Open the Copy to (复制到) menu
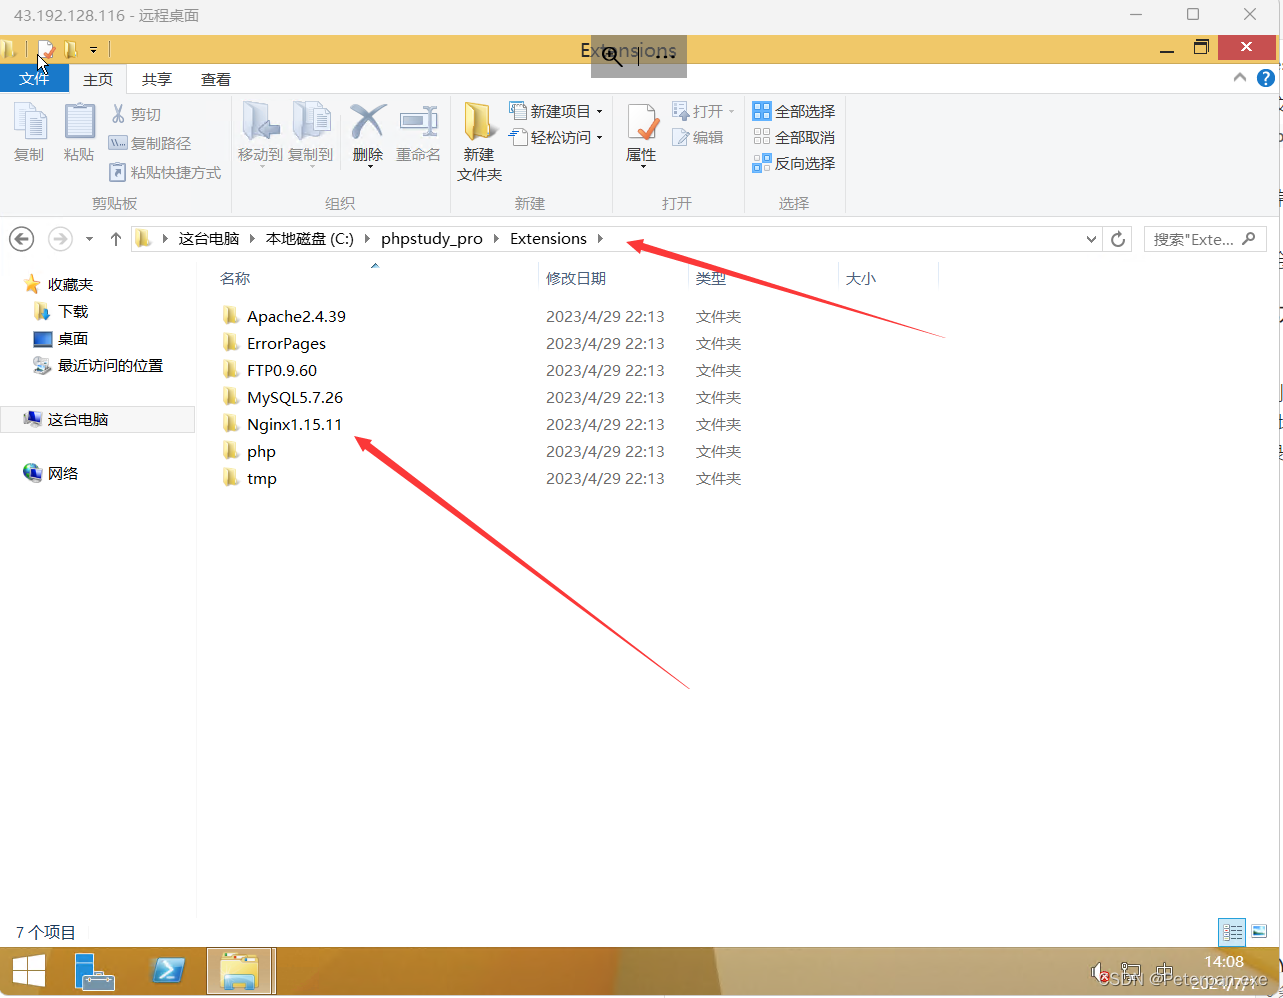 pyautogui.click(x=311, y=134)
